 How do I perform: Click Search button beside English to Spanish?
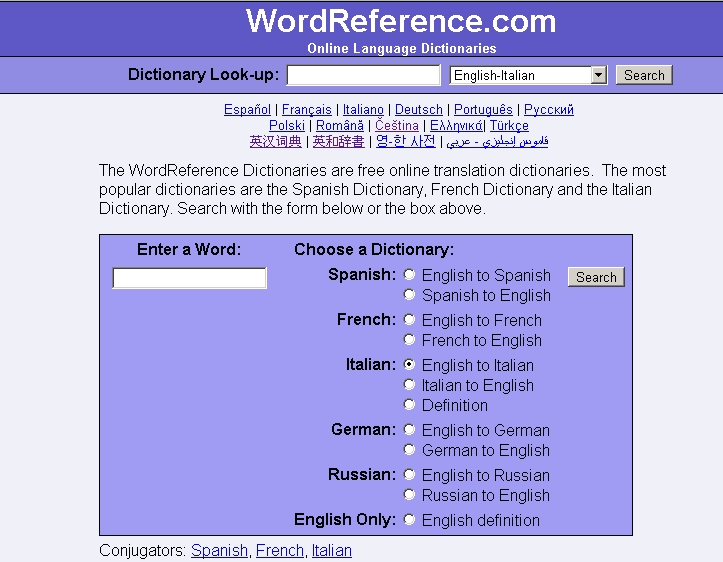tap(596, 277)
